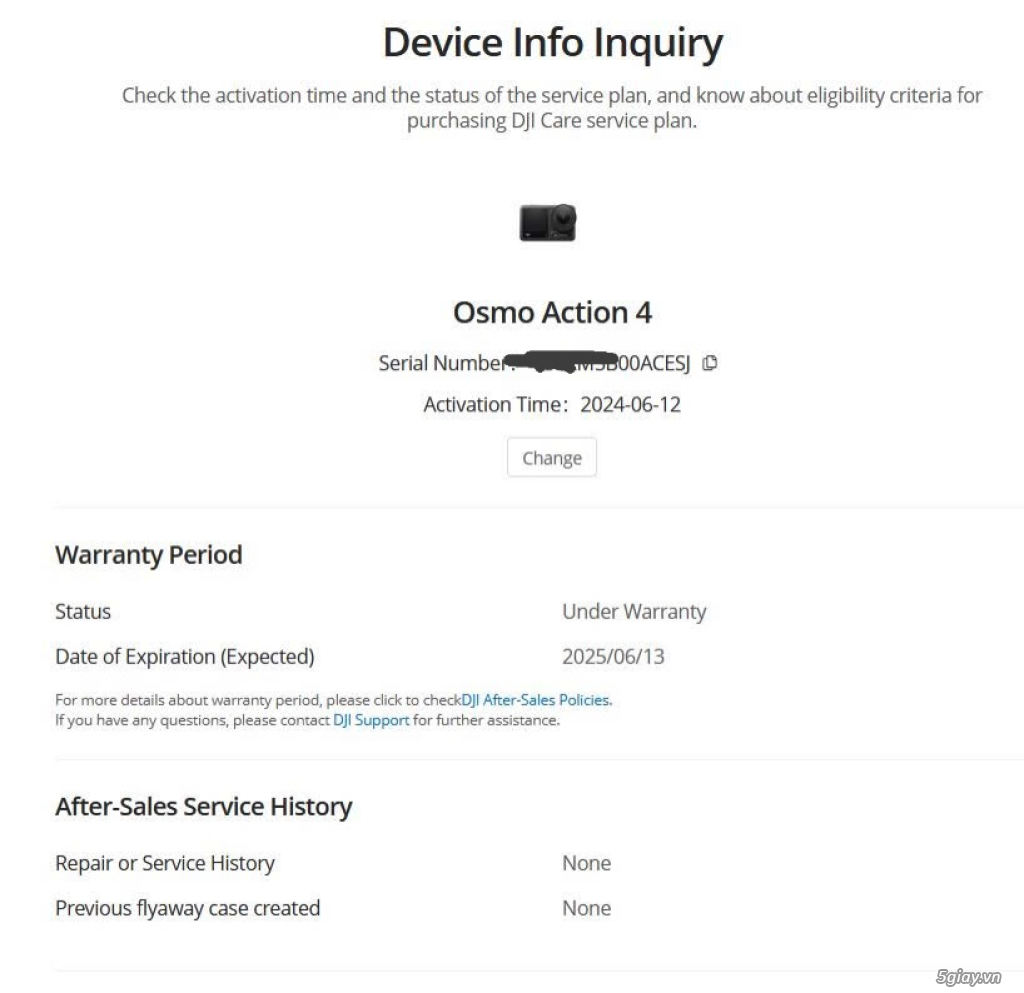Click the After-Sales Service History heading

(204, 806)
